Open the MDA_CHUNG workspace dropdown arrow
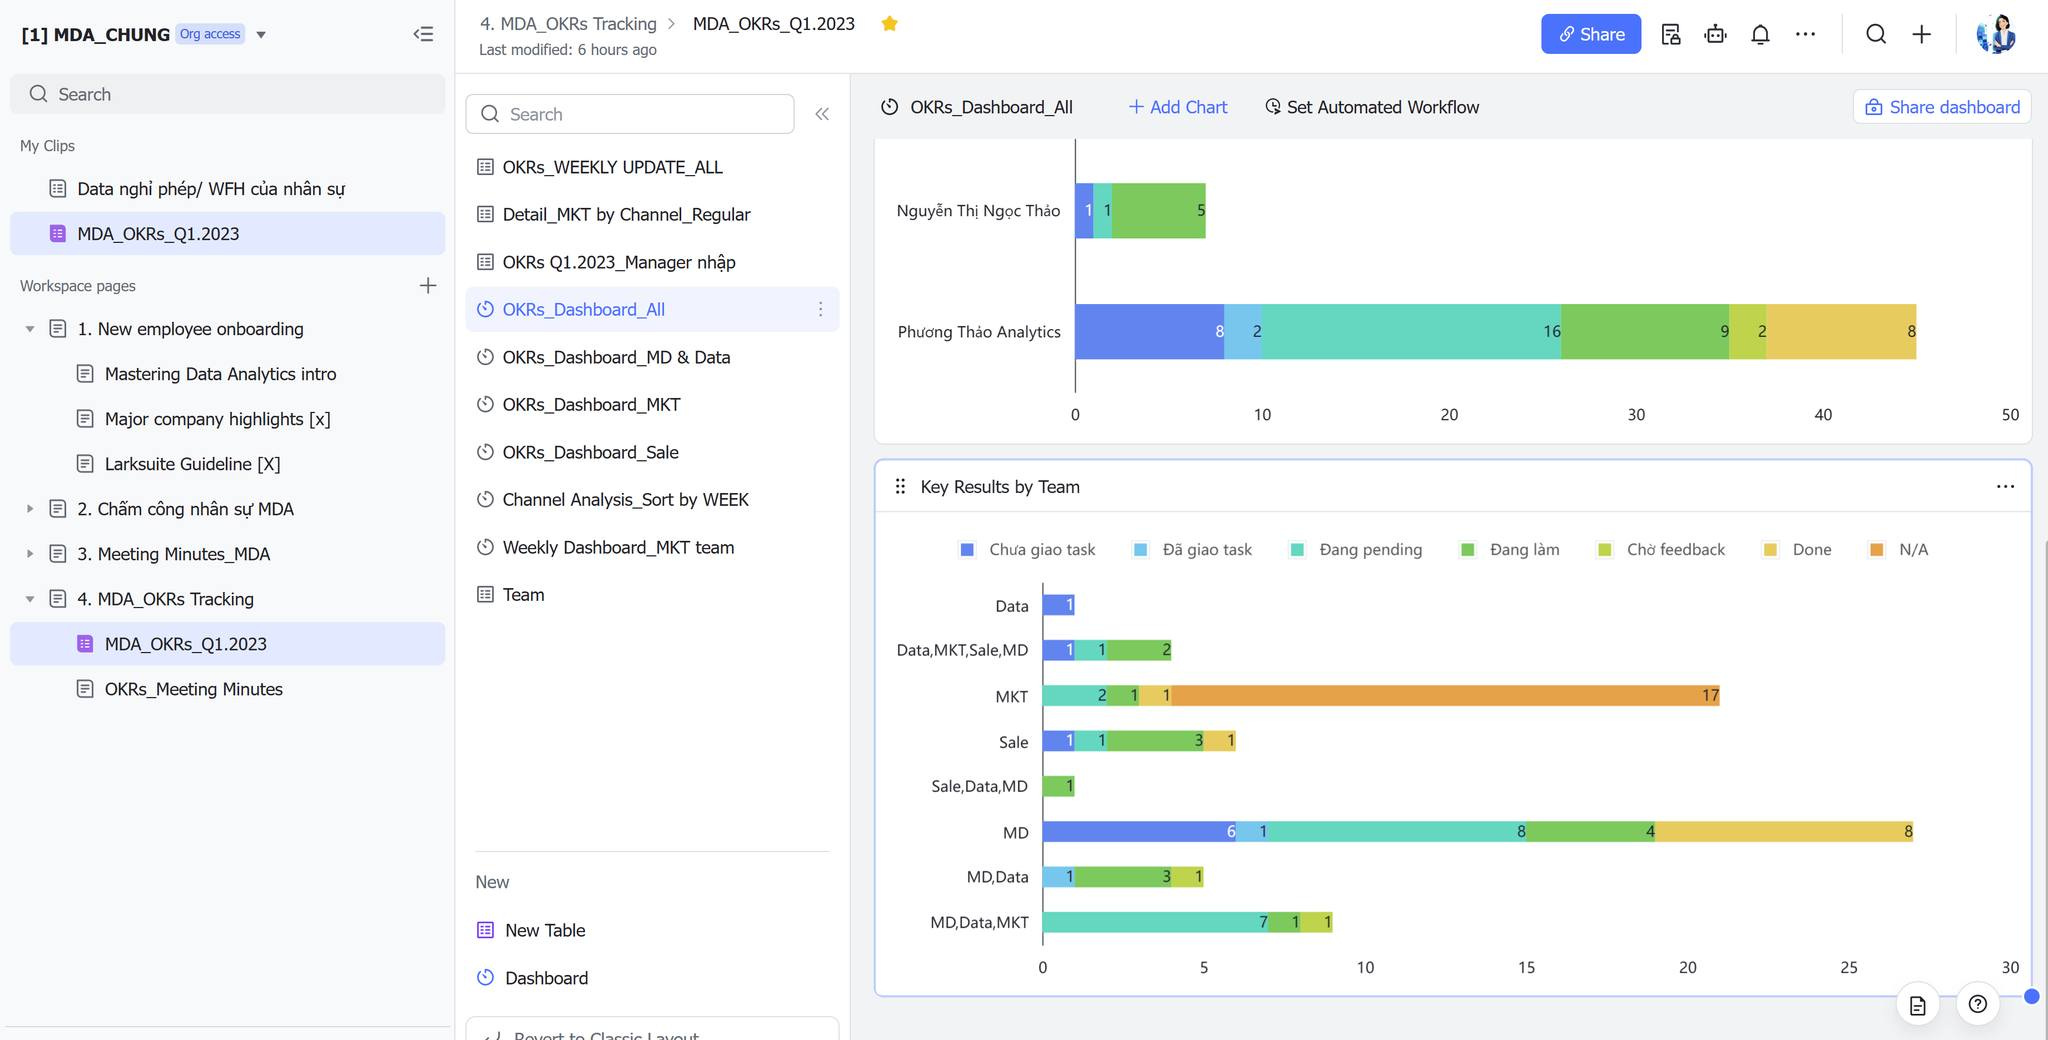The image size is (2048, 1040). pos(261,35)
